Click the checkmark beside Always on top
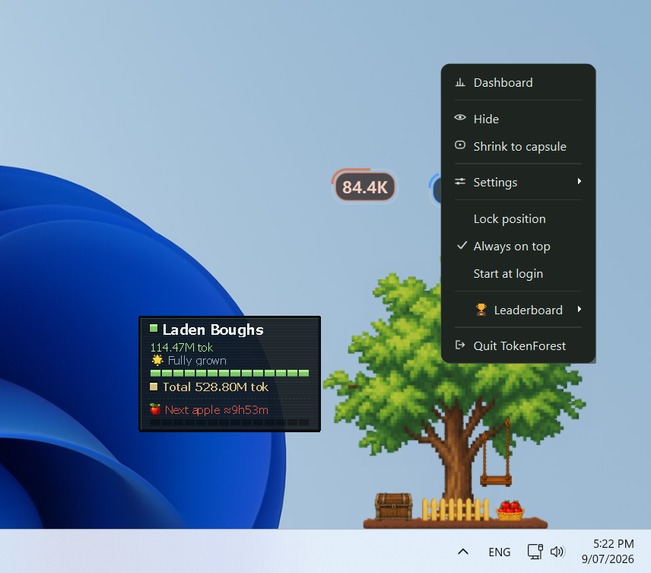This screenshot has height=573, width=651. click(462, 245)
